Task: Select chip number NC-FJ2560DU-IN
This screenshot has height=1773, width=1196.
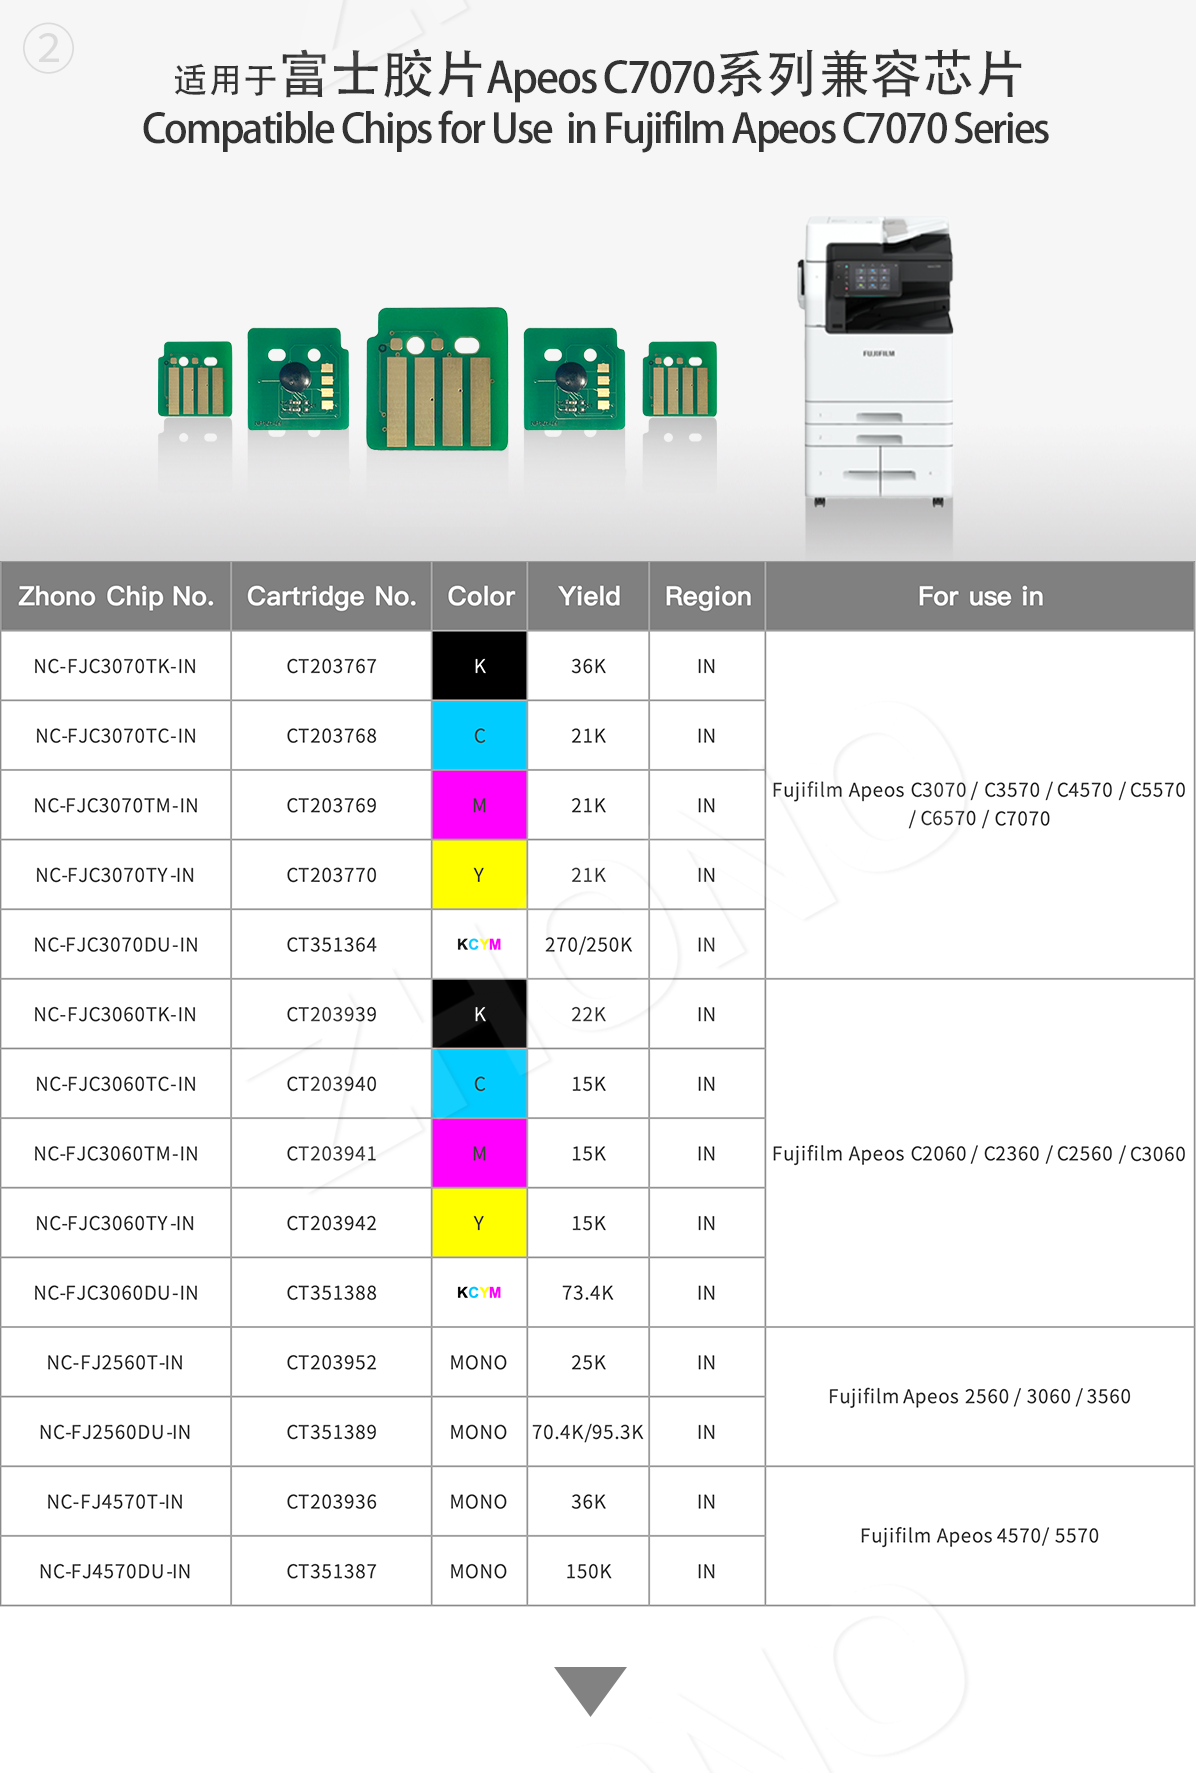Action: coord(115,1432)
